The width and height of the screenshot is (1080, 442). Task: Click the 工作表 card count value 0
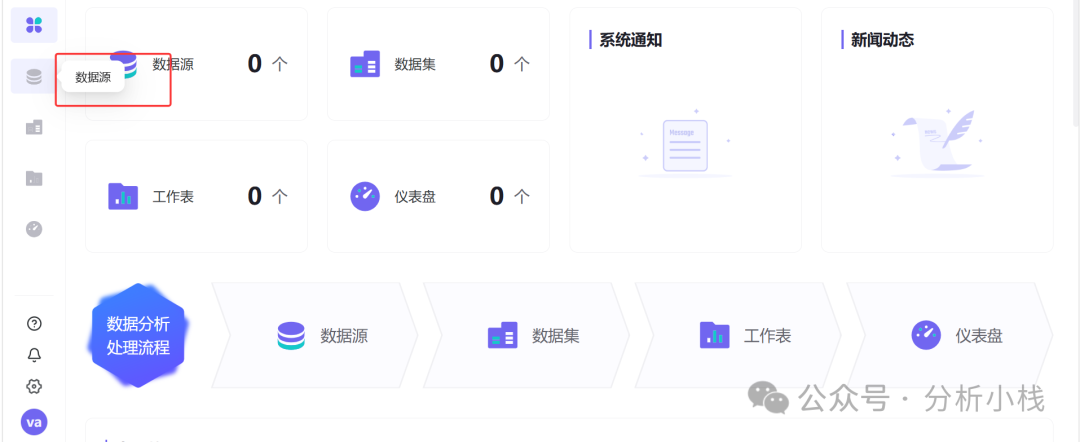click(x=255, y=196)
